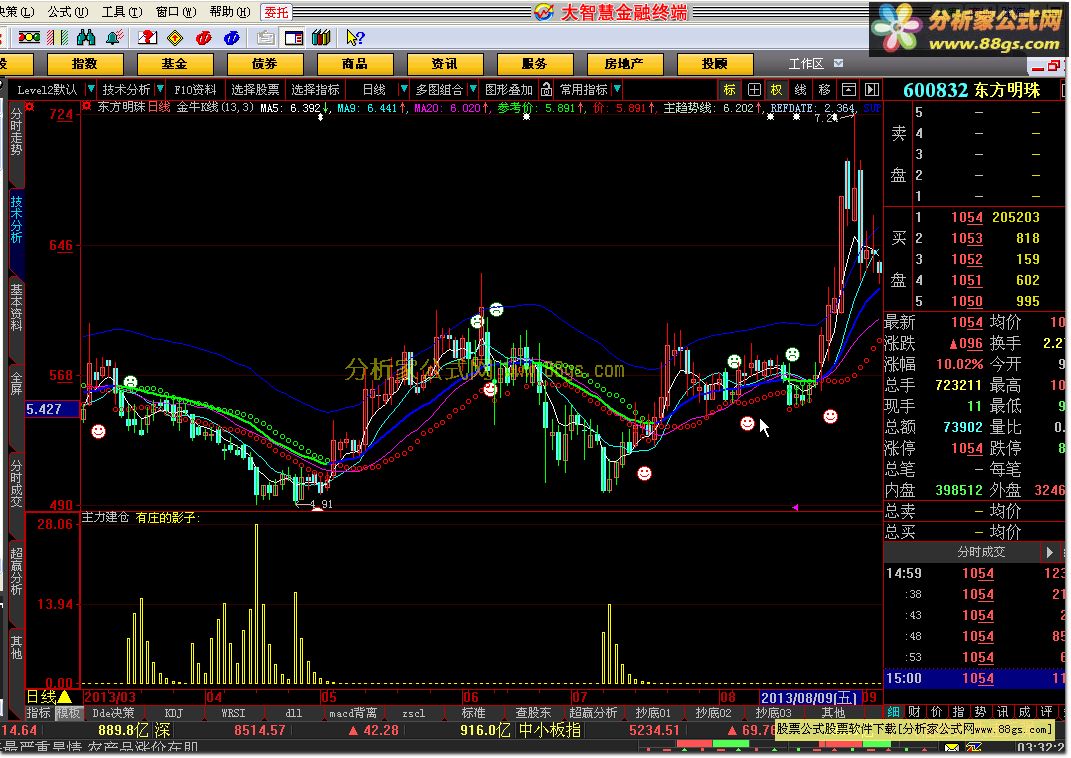1071x758 pixels.
Task: Click the blue circular toolbar icon
Action: (x=232, y=38)
